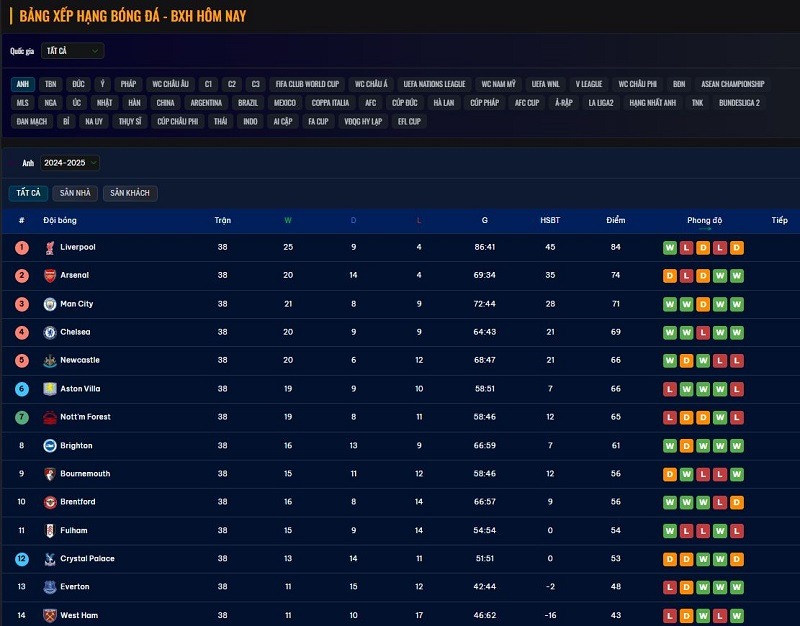Switch to the SÂN NHÀ home filter
Image resolution: width=800 pixels, height=626 pixels.
(75, 193)
